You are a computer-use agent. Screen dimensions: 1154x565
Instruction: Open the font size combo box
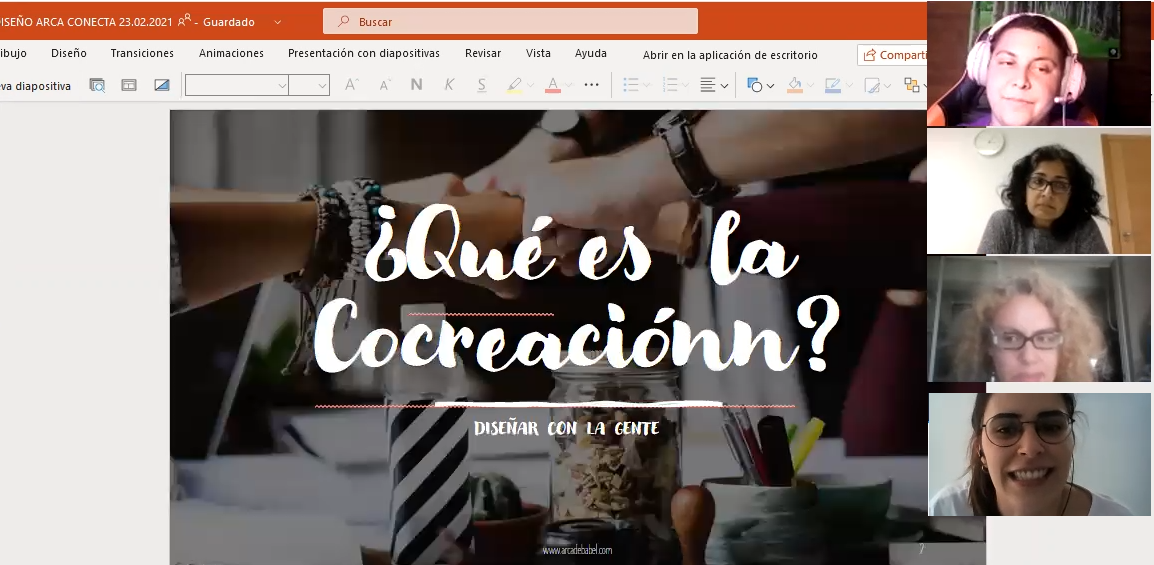point(308,85)
